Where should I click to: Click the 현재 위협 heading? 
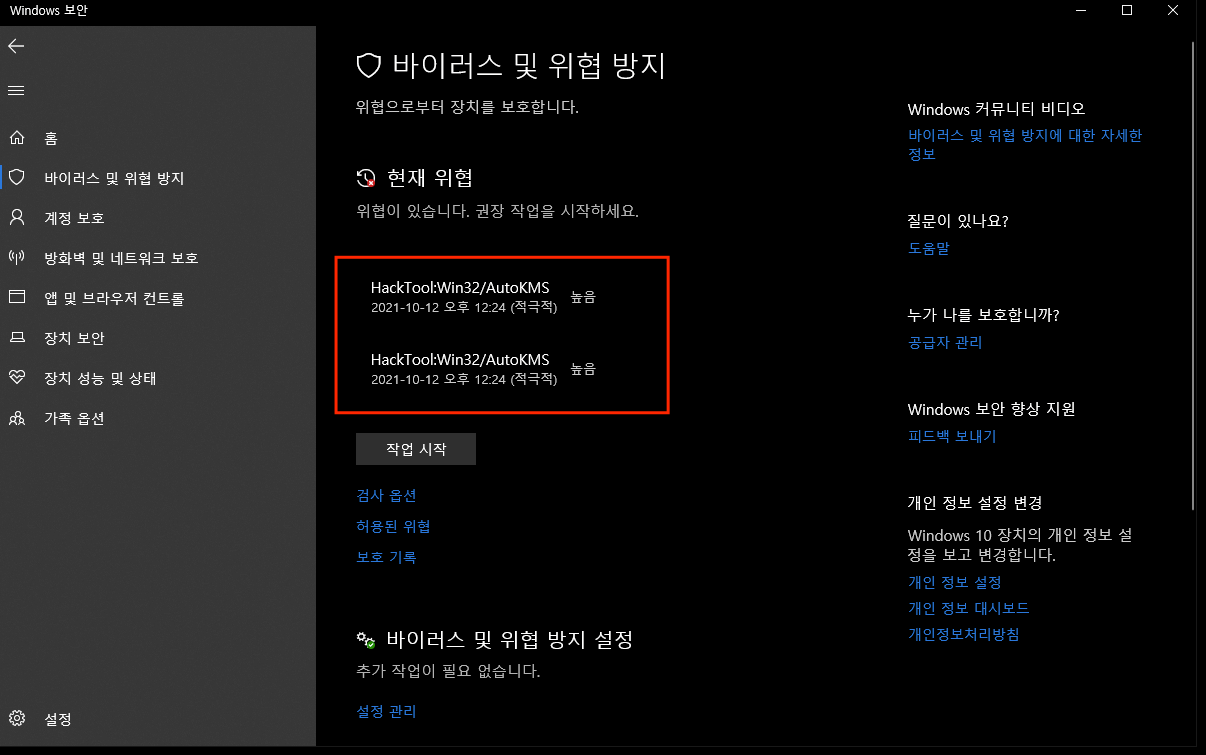click(x=430, y=179)
